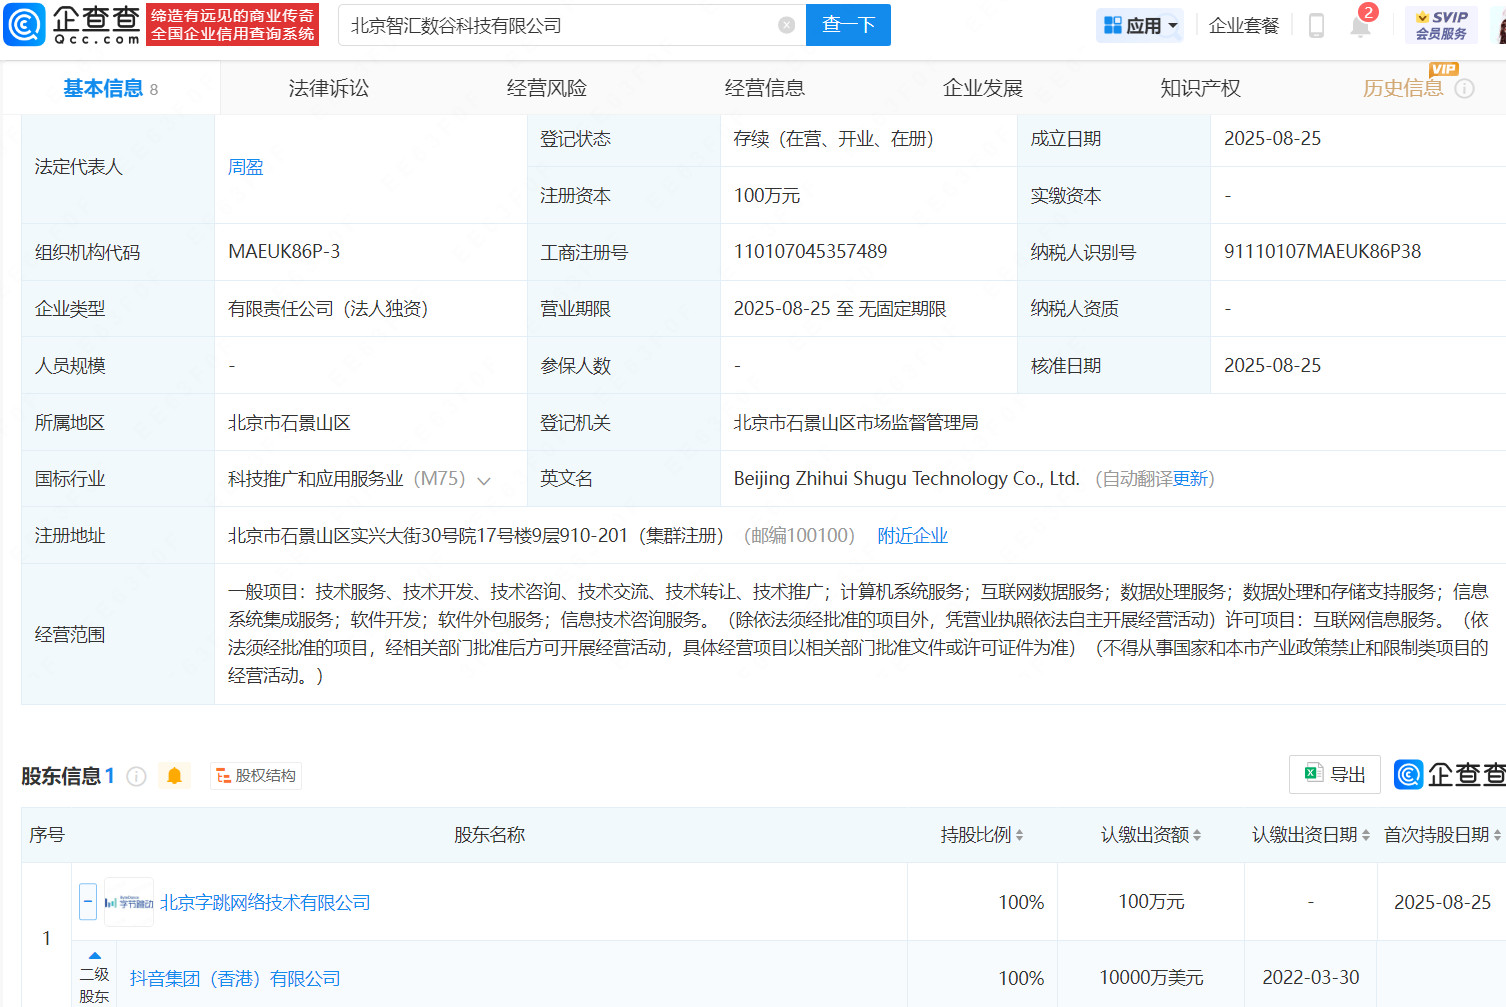Collapse the 二级股东 section arrow
This screenshot has height=1007, width=1506.
click(95, 956)
